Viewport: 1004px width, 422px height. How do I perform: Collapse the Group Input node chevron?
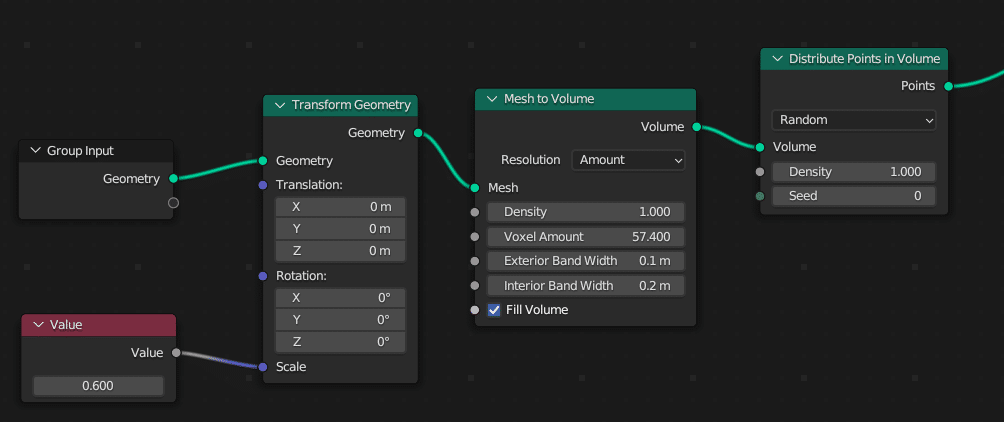(34, 151)
